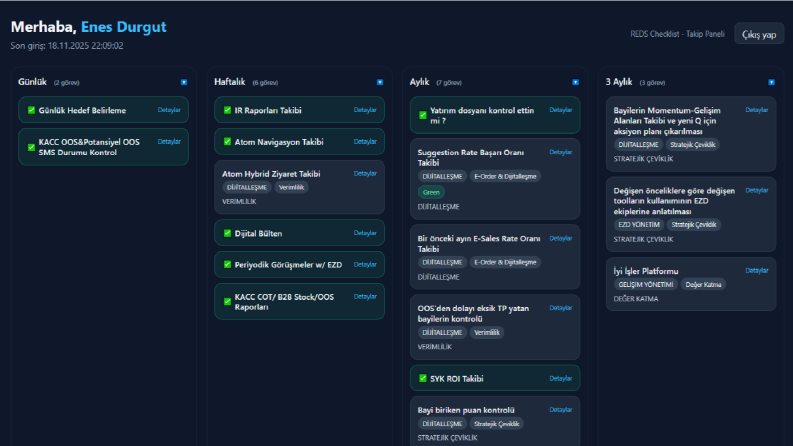Click the Atom Hybrid Ziyaret Takibi title
793x446 pixels.
pyautogui.click(x=271, y=174)
